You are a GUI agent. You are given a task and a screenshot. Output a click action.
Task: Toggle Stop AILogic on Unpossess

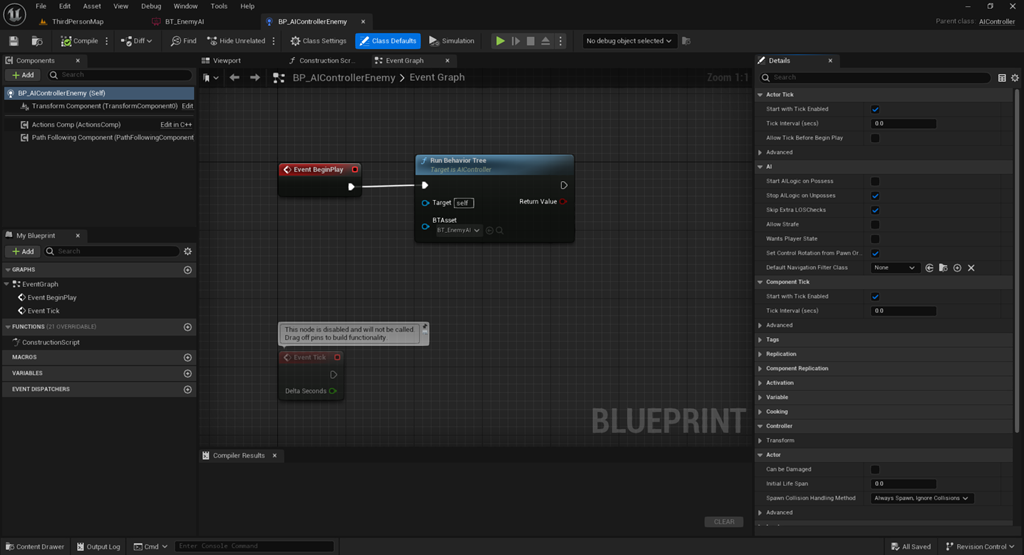click(875, 196)
